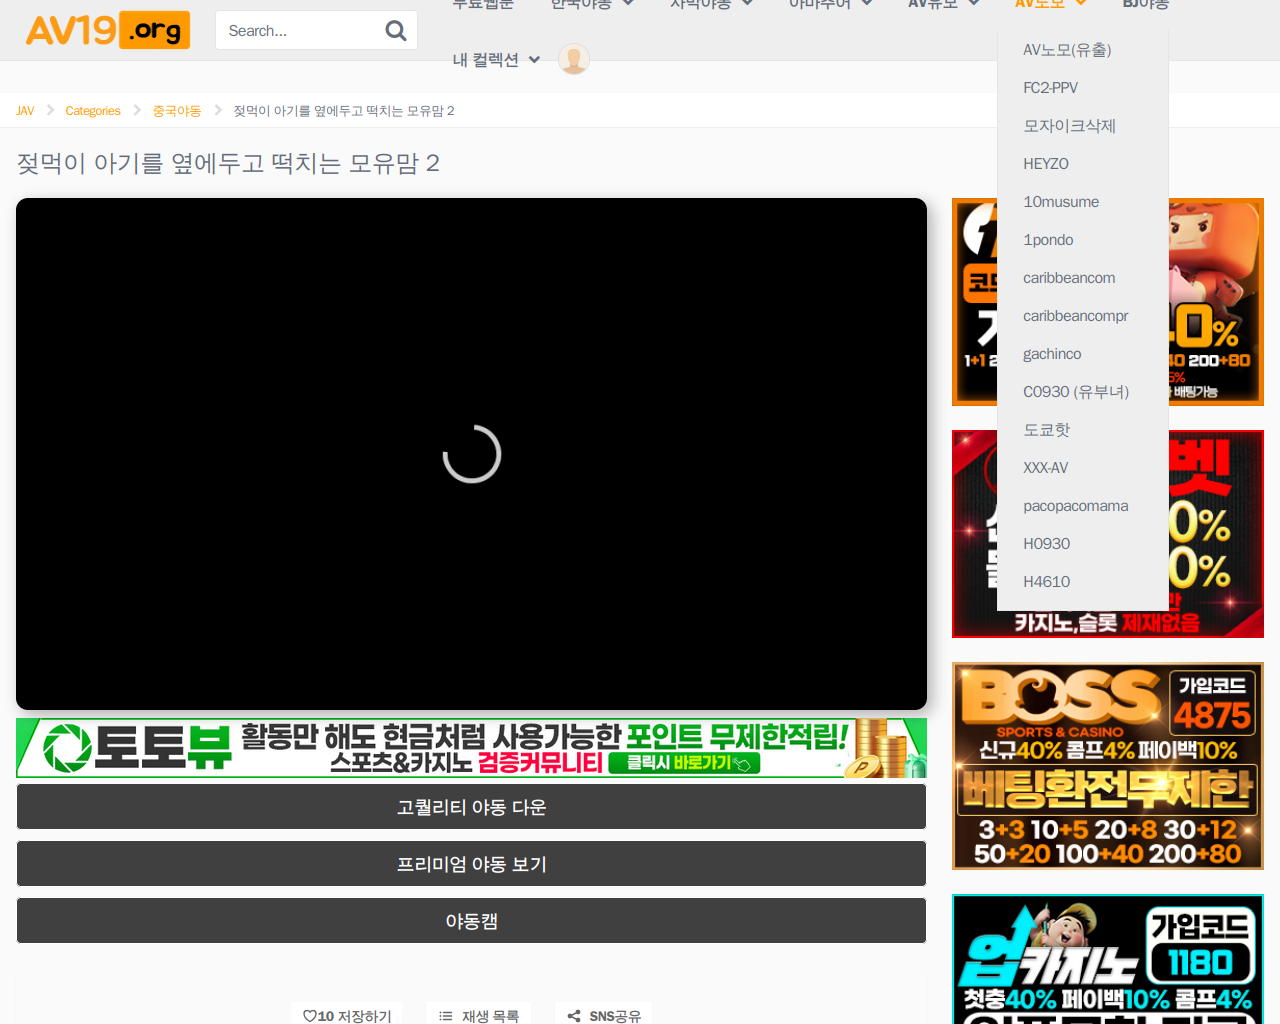Click the search magnifier icon
The width and height of the screenshot is (1280, 1024).
point(395,31)
